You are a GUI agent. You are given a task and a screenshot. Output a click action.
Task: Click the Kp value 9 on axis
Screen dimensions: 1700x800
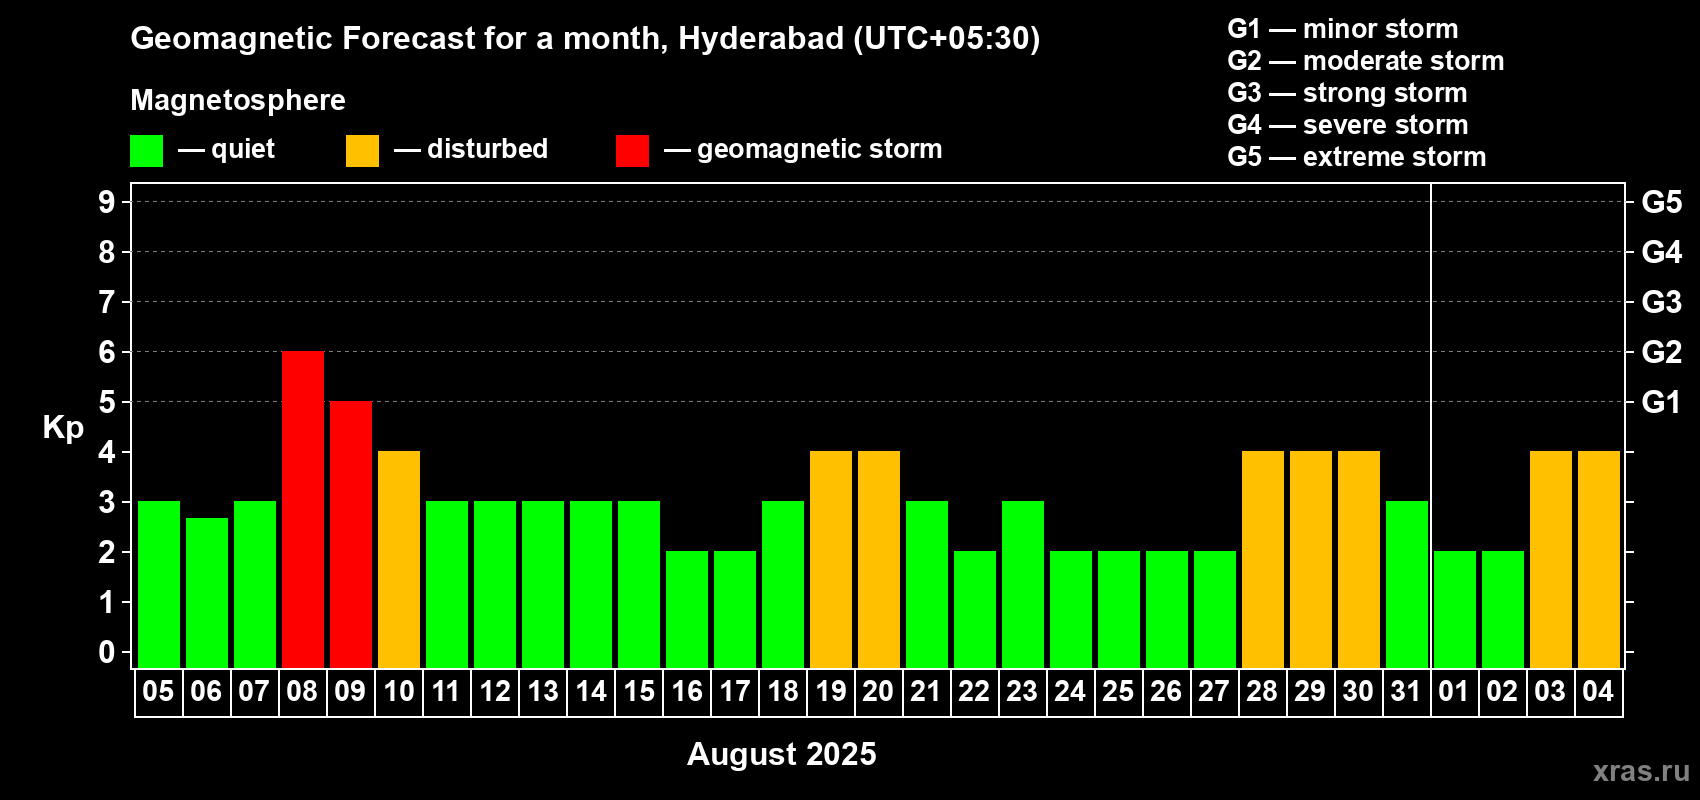(107, 202)
